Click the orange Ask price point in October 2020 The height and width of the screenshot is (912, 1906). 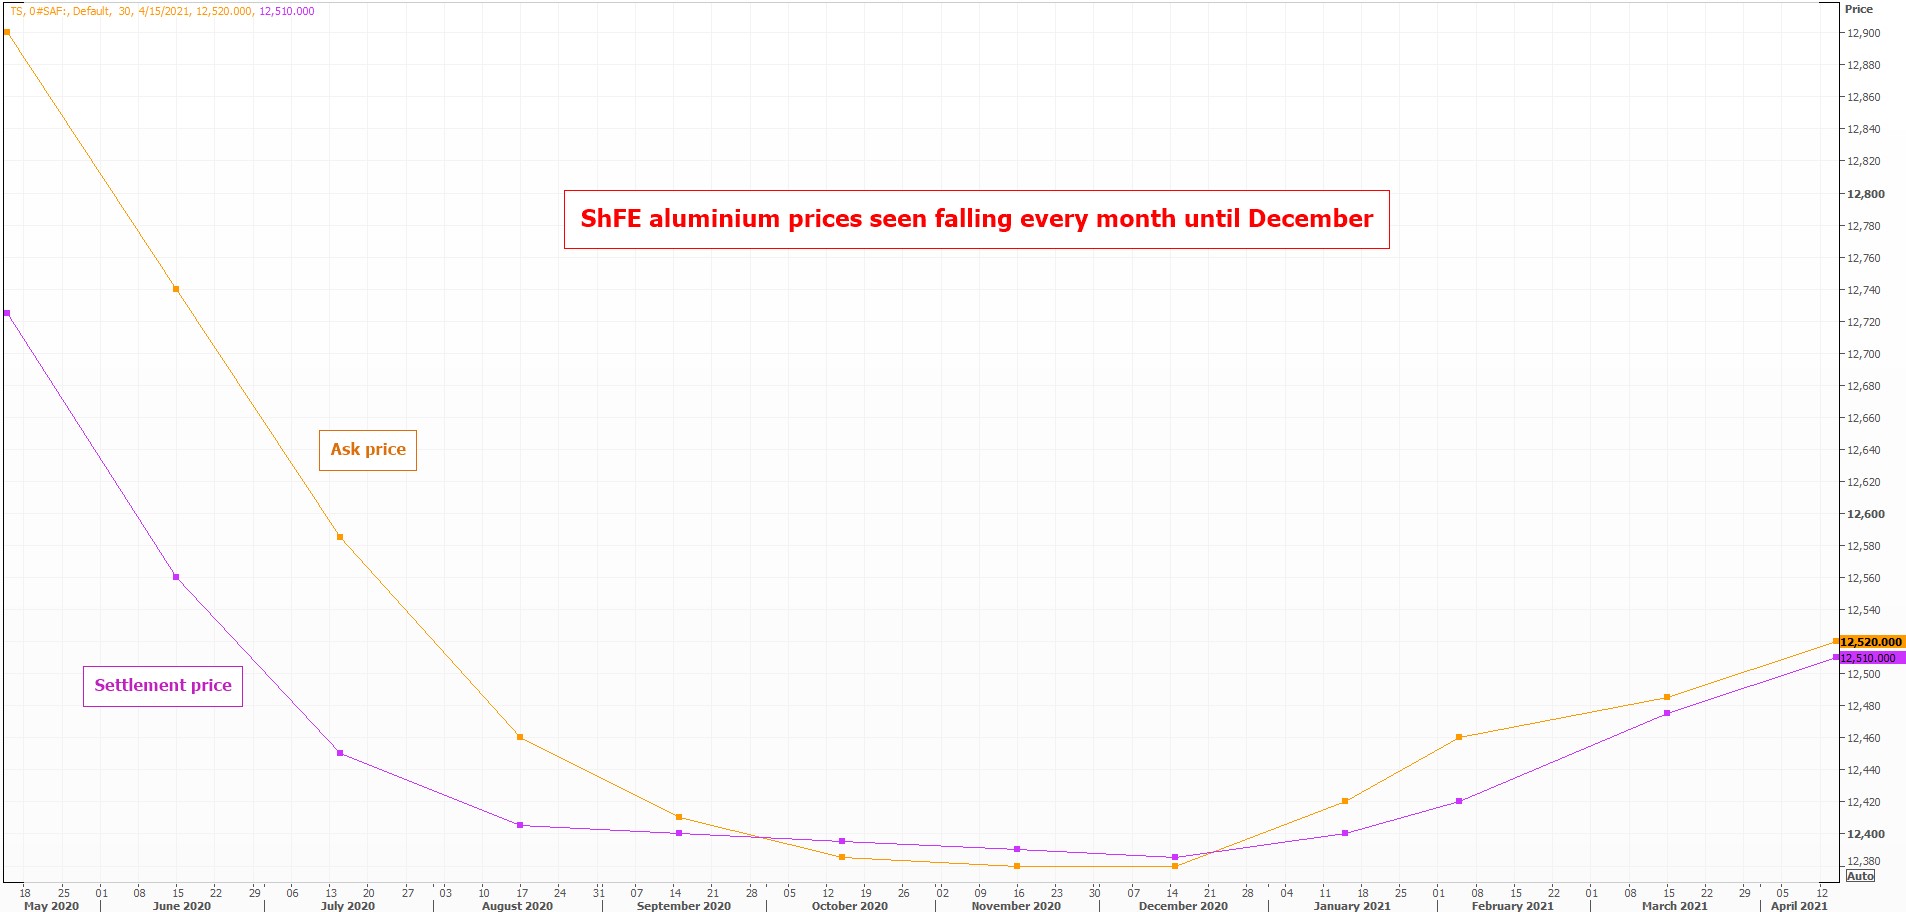(842, 857)
